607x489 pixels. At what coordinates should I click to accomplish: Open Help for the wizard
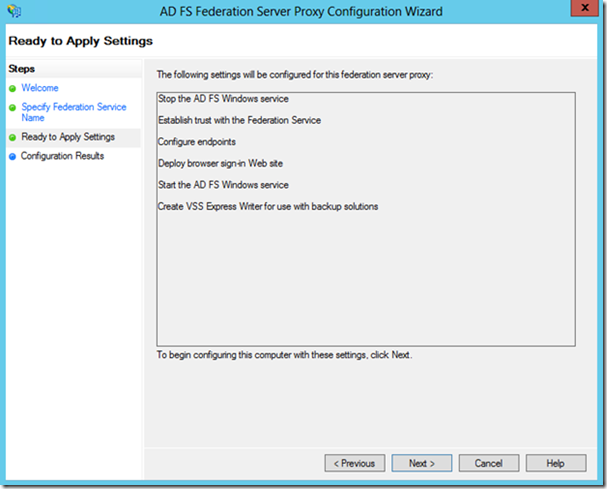pyautogui.click(x=556, y=463)
